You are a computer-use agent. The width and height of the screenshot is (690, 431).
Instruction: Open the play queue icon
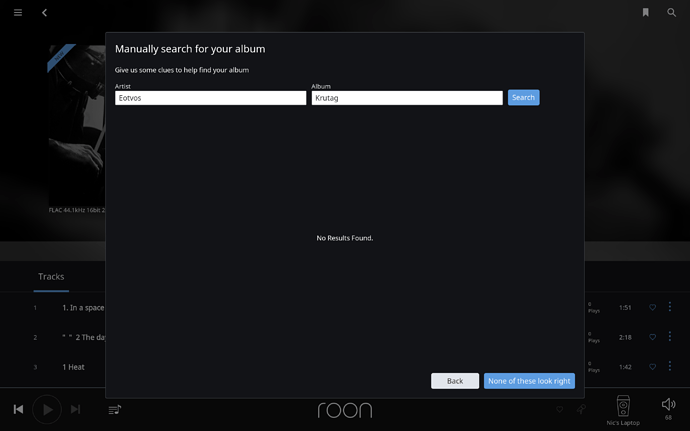click(115, 410)
